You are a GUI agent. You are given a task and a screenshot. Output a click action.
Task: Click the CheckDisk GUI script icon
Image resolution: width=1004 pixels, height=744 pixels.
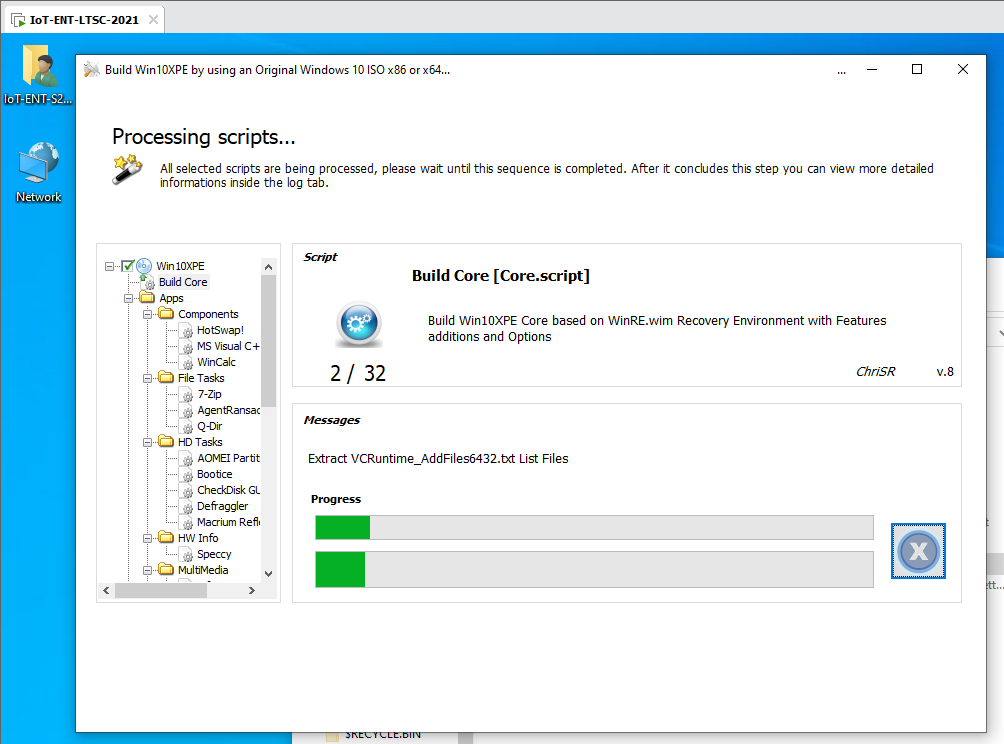(x=186, y=490)
